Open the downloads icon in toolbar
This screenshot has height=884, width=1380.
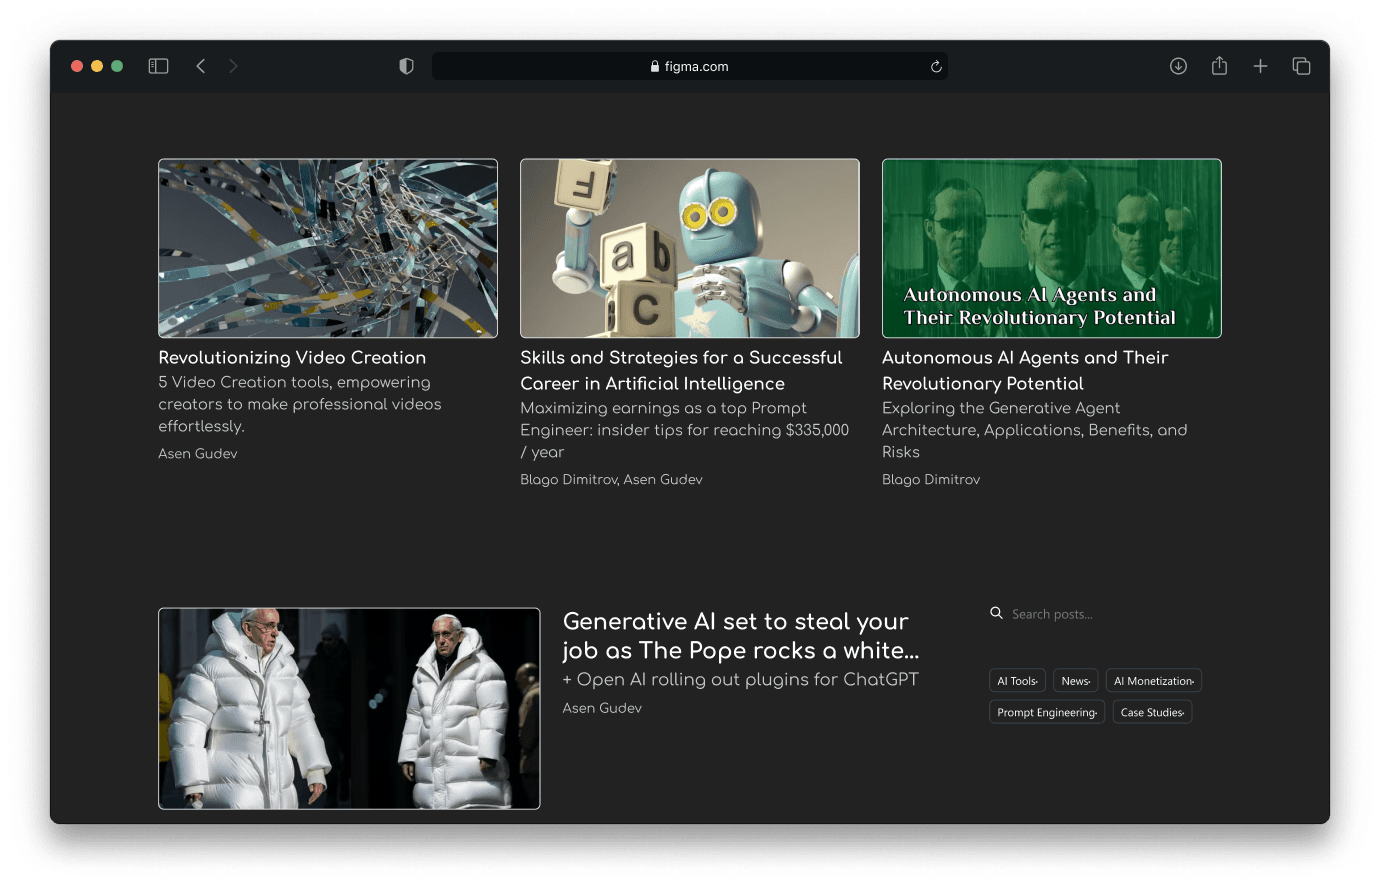pyautogui.click(x=1178, y=66)
